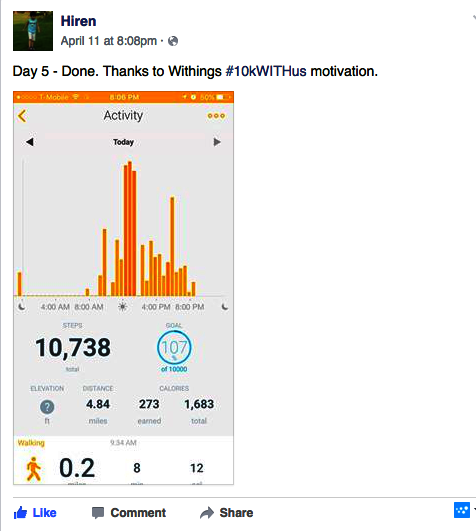Go to next day with right arrow
The height and width of the screenshot is (531, 476).
217,142
